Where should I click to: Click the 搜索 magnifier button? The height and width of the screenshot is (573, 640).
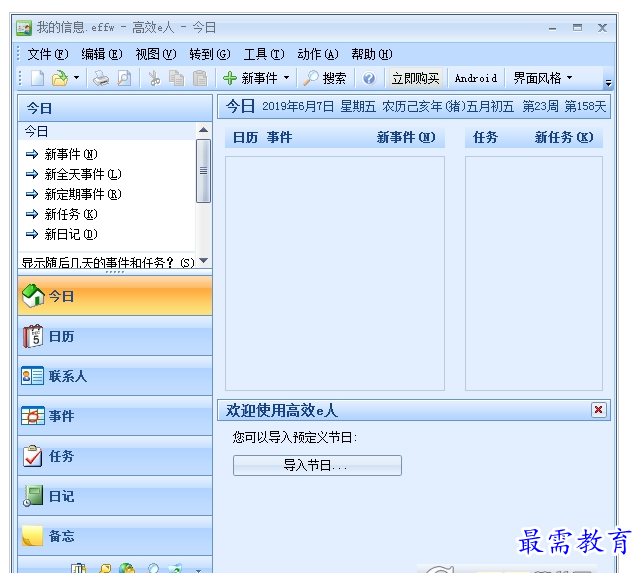click(324, 78)
